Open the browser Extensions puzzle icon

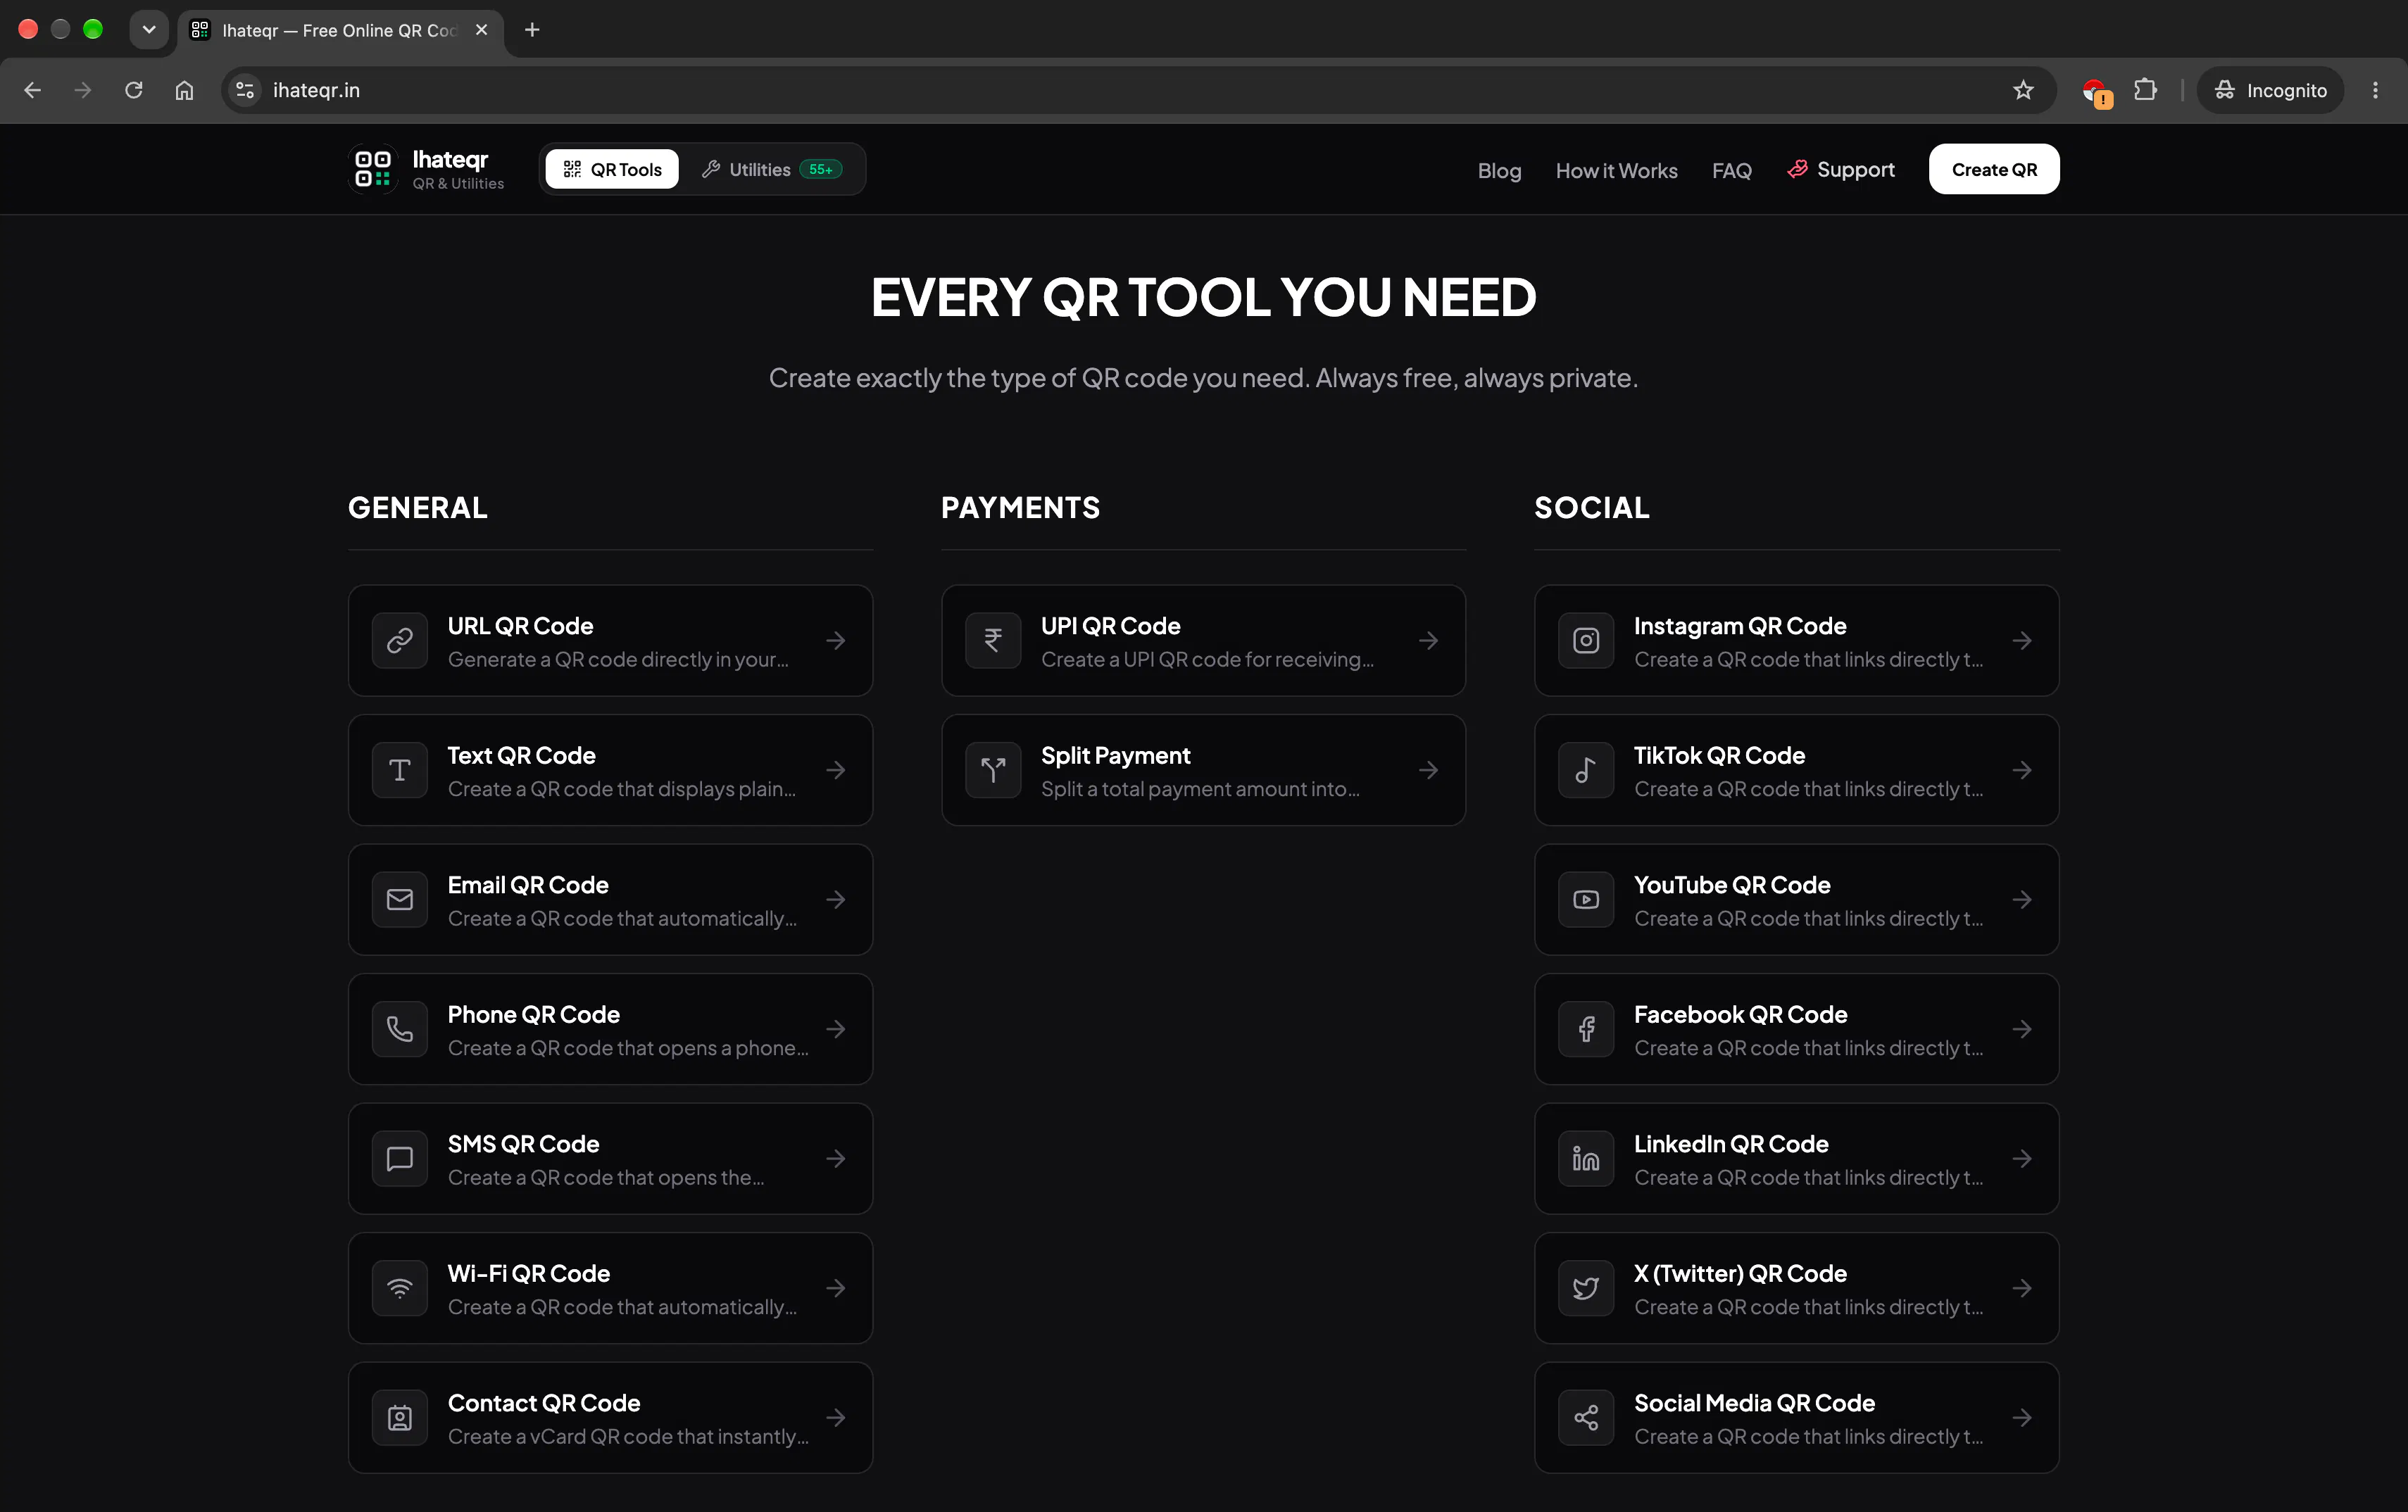coord(2145,90)
